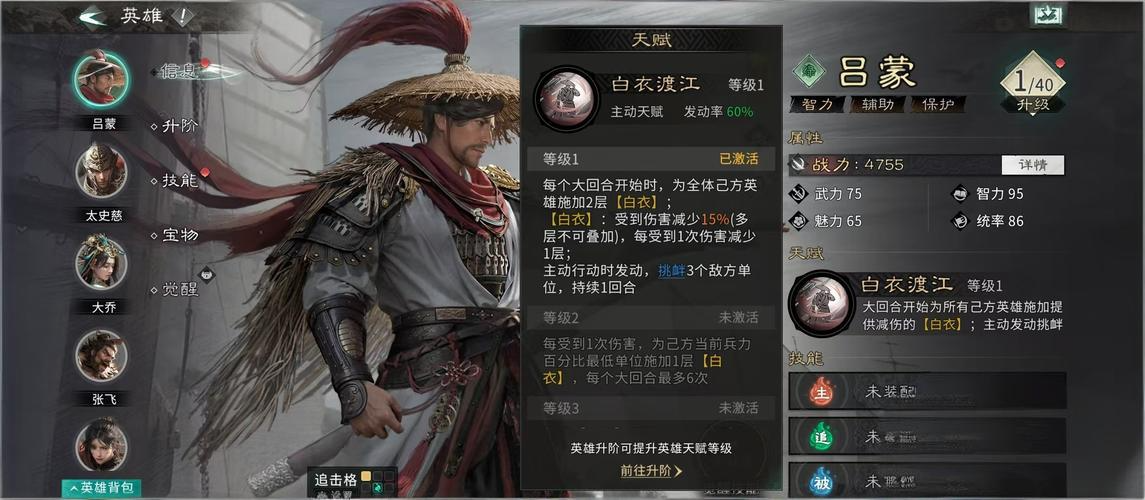Click the back arrow beside 英雄
Image resolution: width=1145 pixels, height=500 pixels.
[x=93, y=17]
